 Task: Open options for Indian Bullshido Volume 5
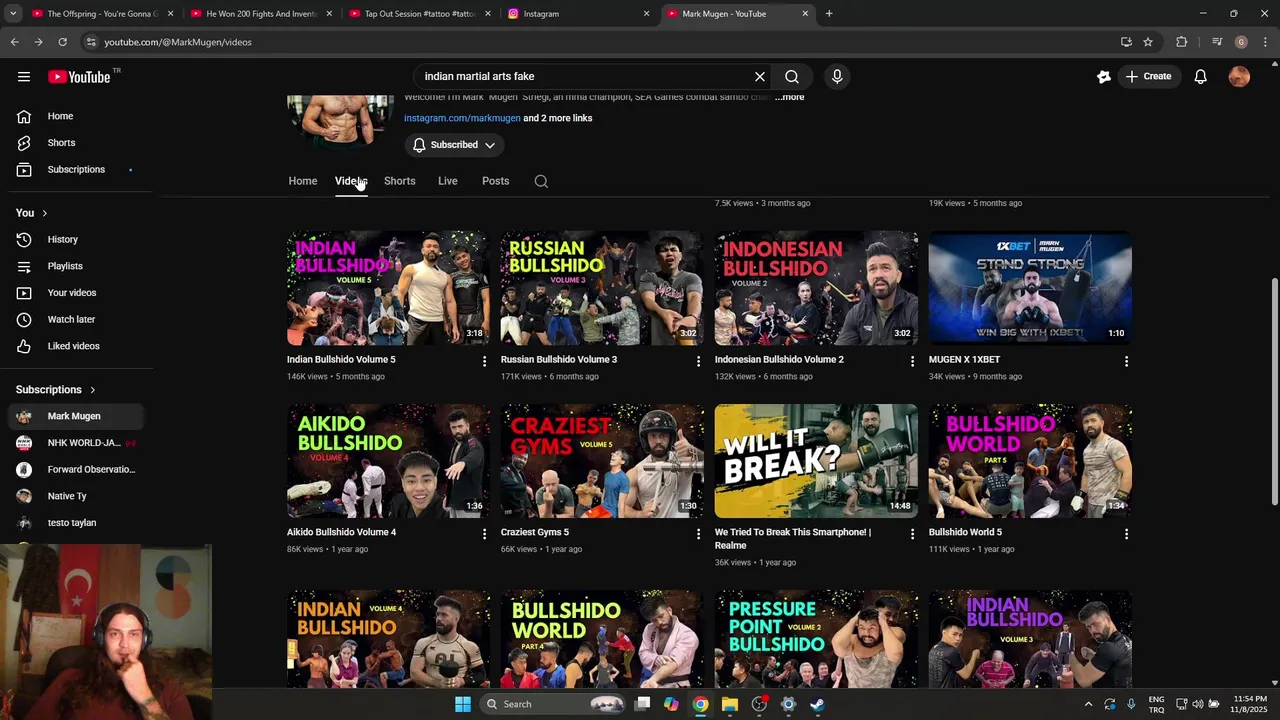(485, 361)
